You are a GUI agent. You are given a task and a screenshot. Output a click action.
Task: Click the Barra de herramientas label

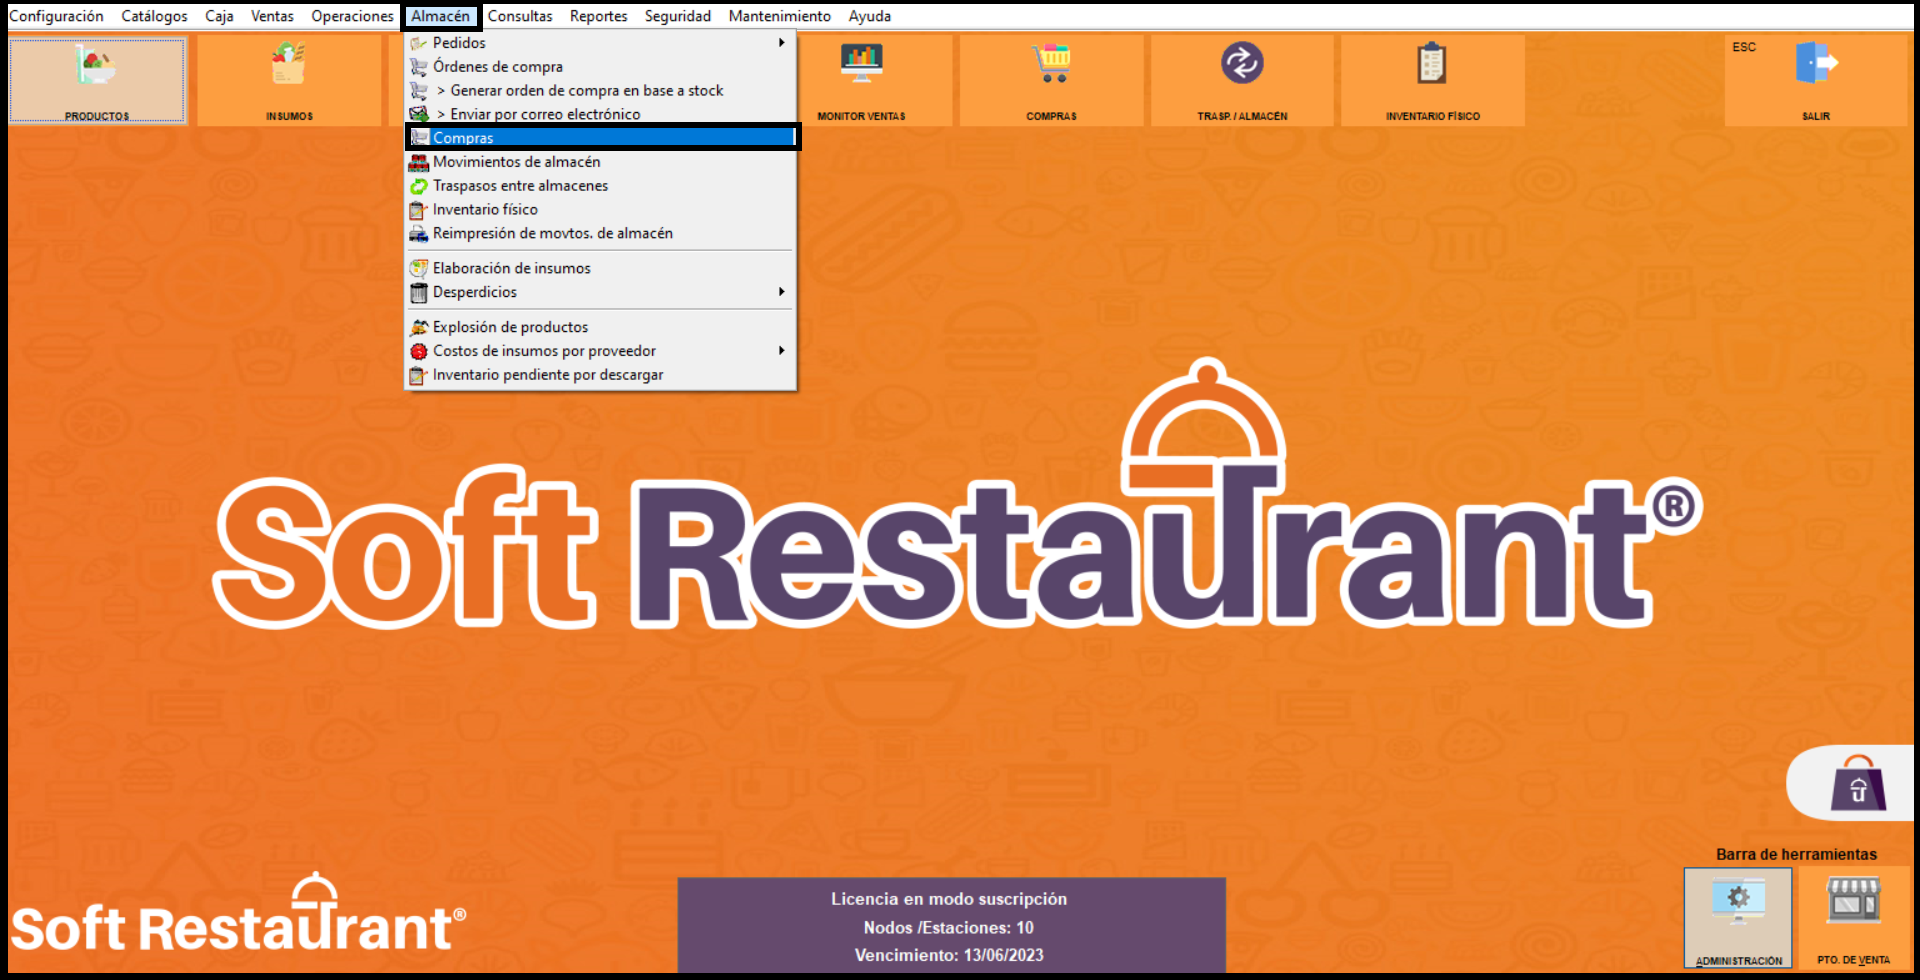1796,854
